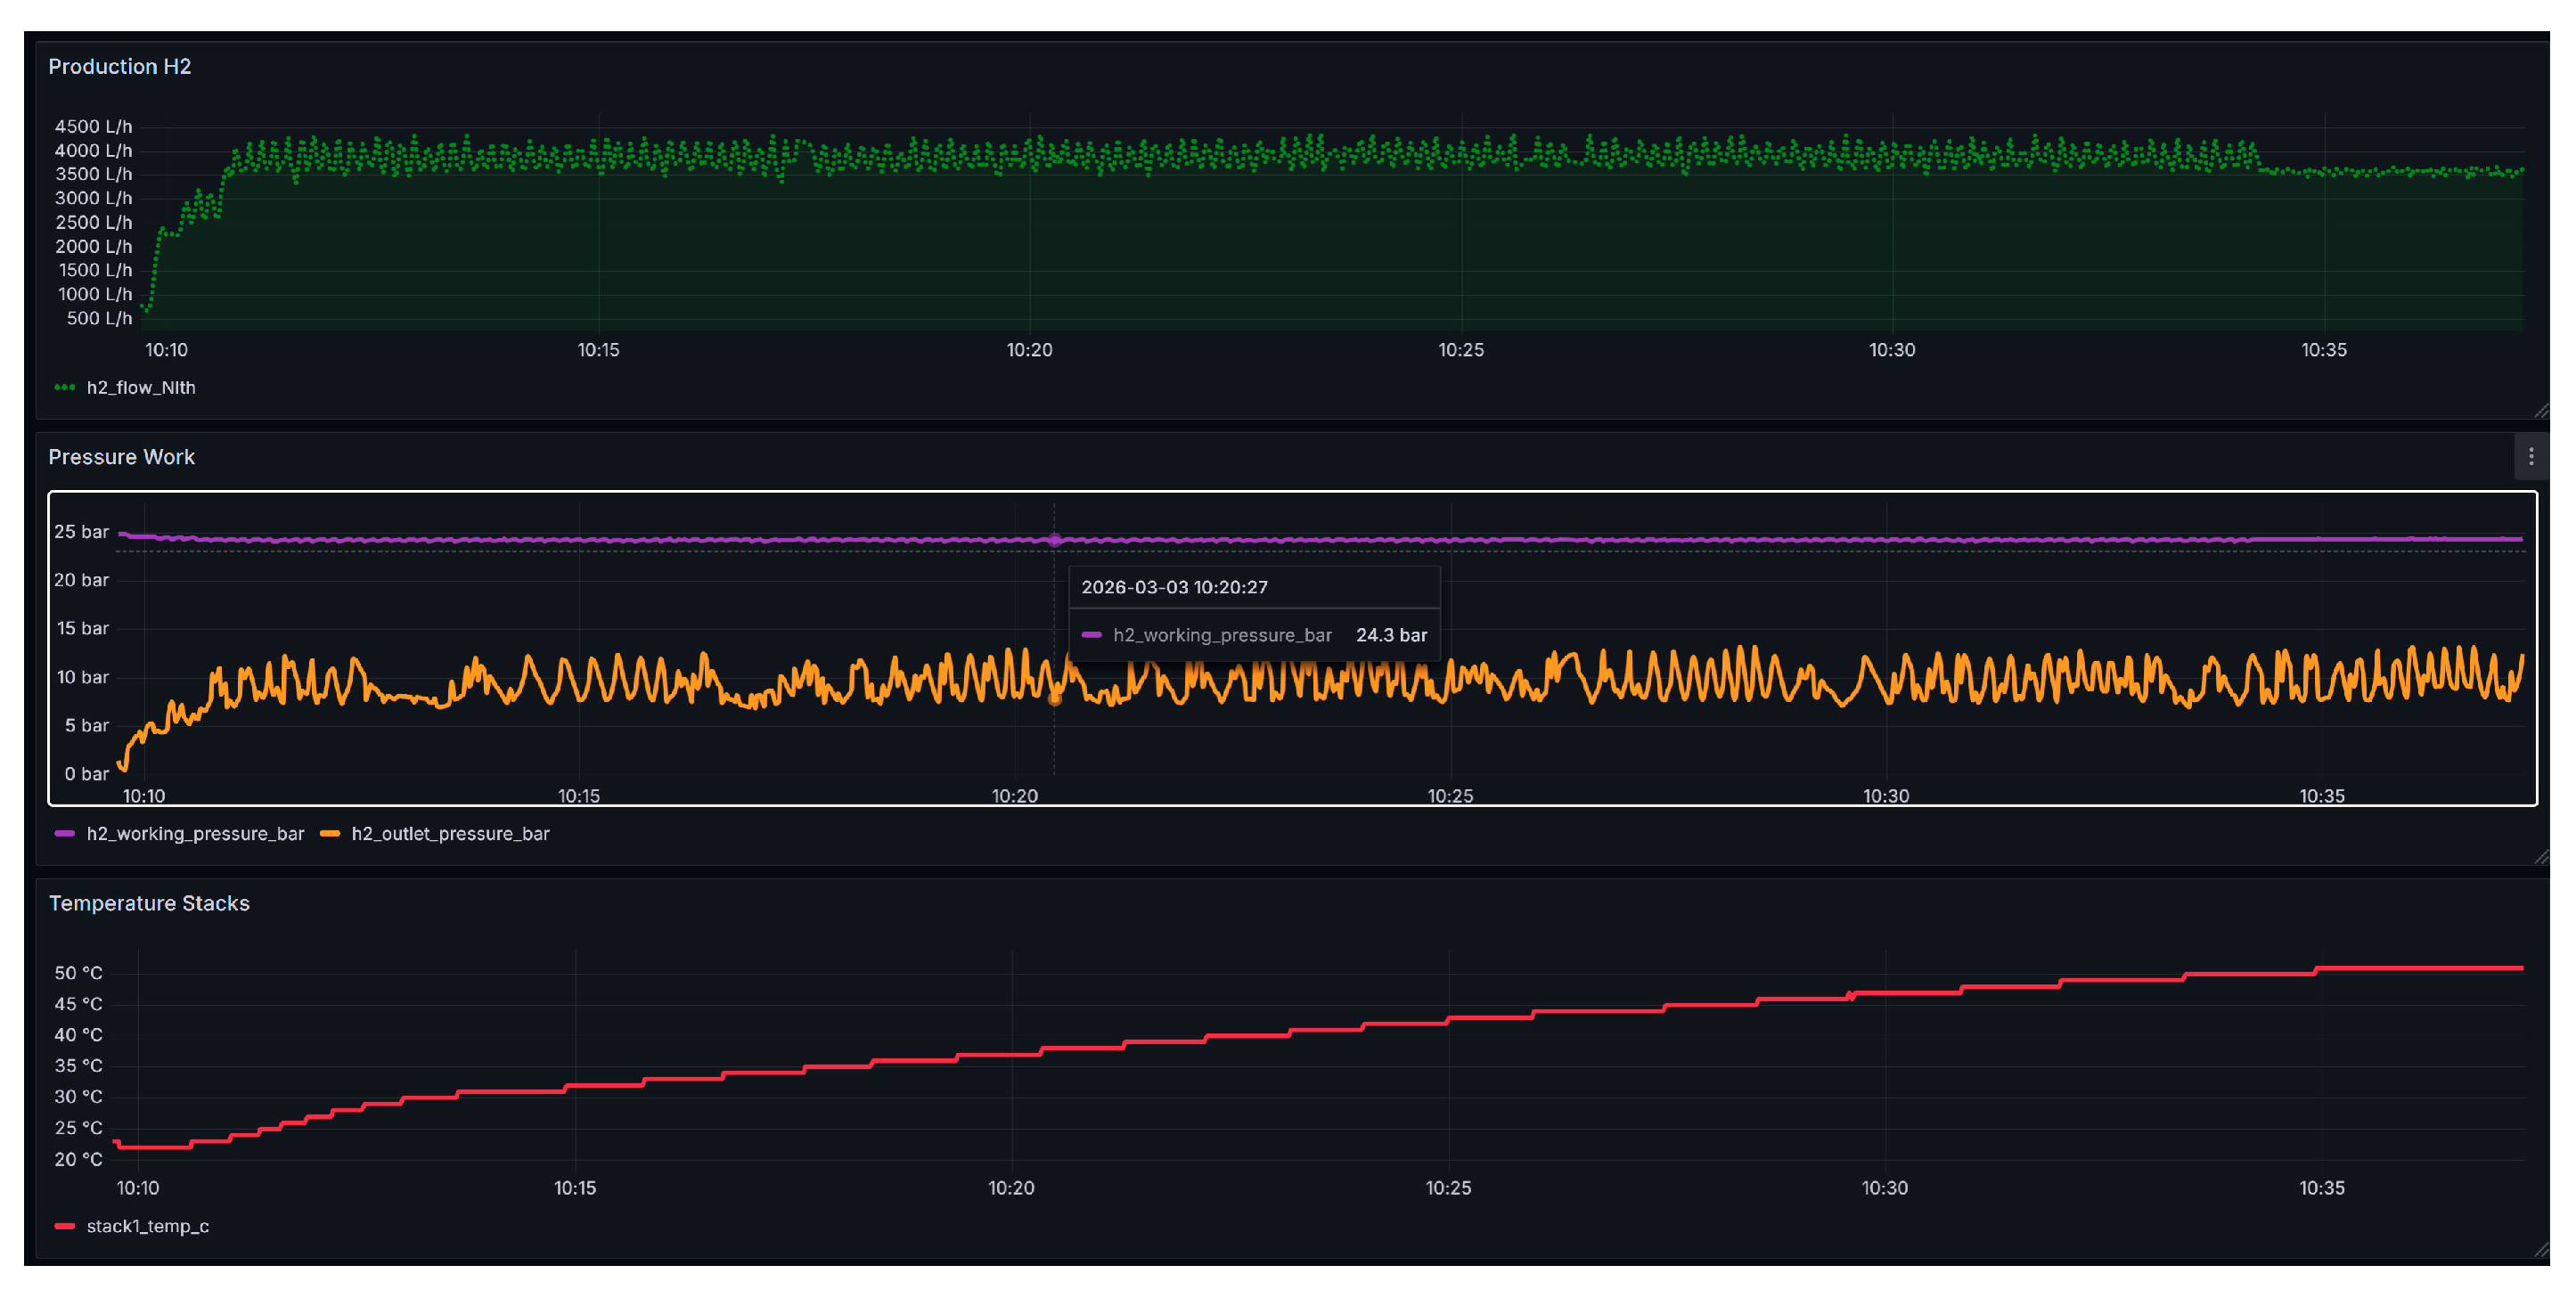Toggle the h2_outlet_pressure_bar legend series
This screenshot has width=2576, height=1290.
(450, 834)
